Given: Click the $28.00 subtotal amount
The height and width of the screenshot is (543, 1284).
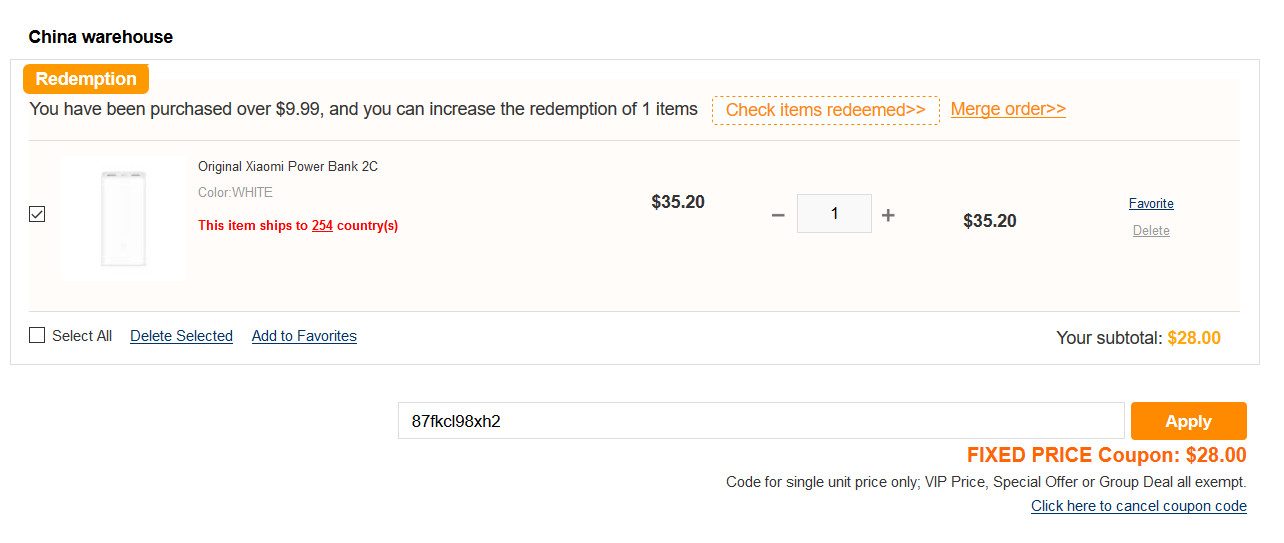Looking at the screenshot, I should (x=1194, y=338).
